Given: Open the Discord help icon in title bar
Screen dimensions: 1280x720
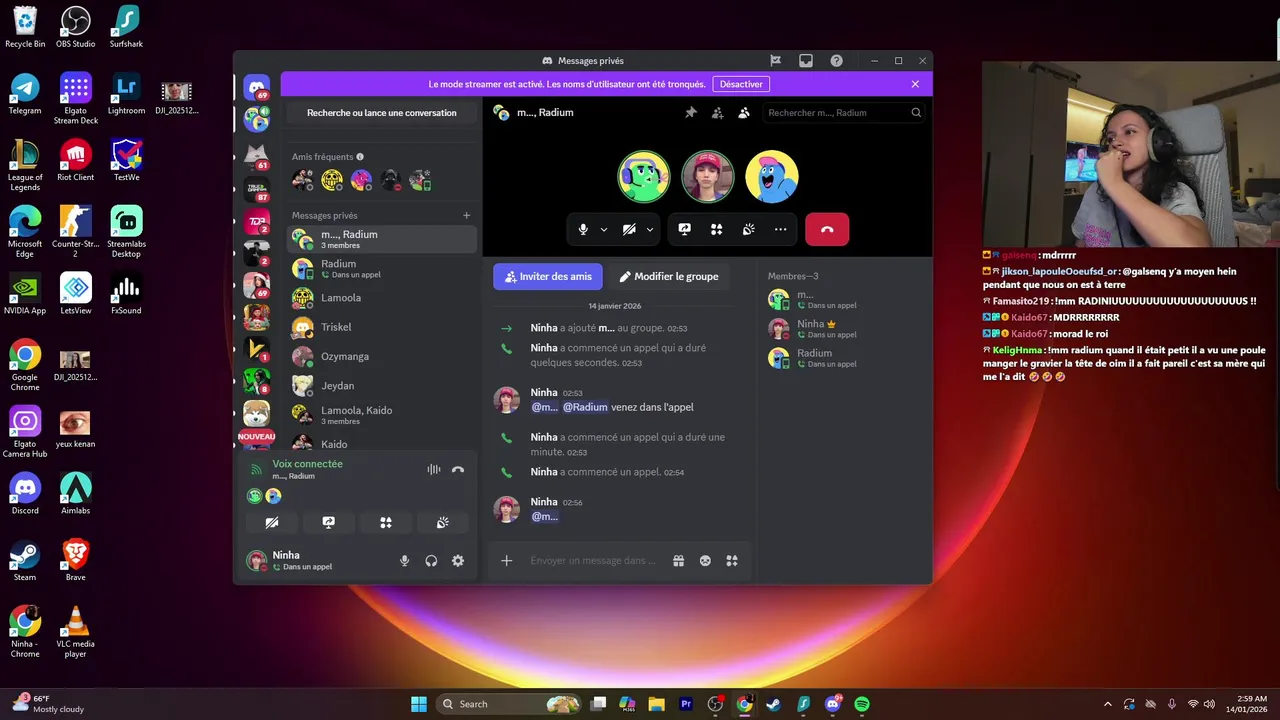Looking at the screenshot, I should 837,61.
